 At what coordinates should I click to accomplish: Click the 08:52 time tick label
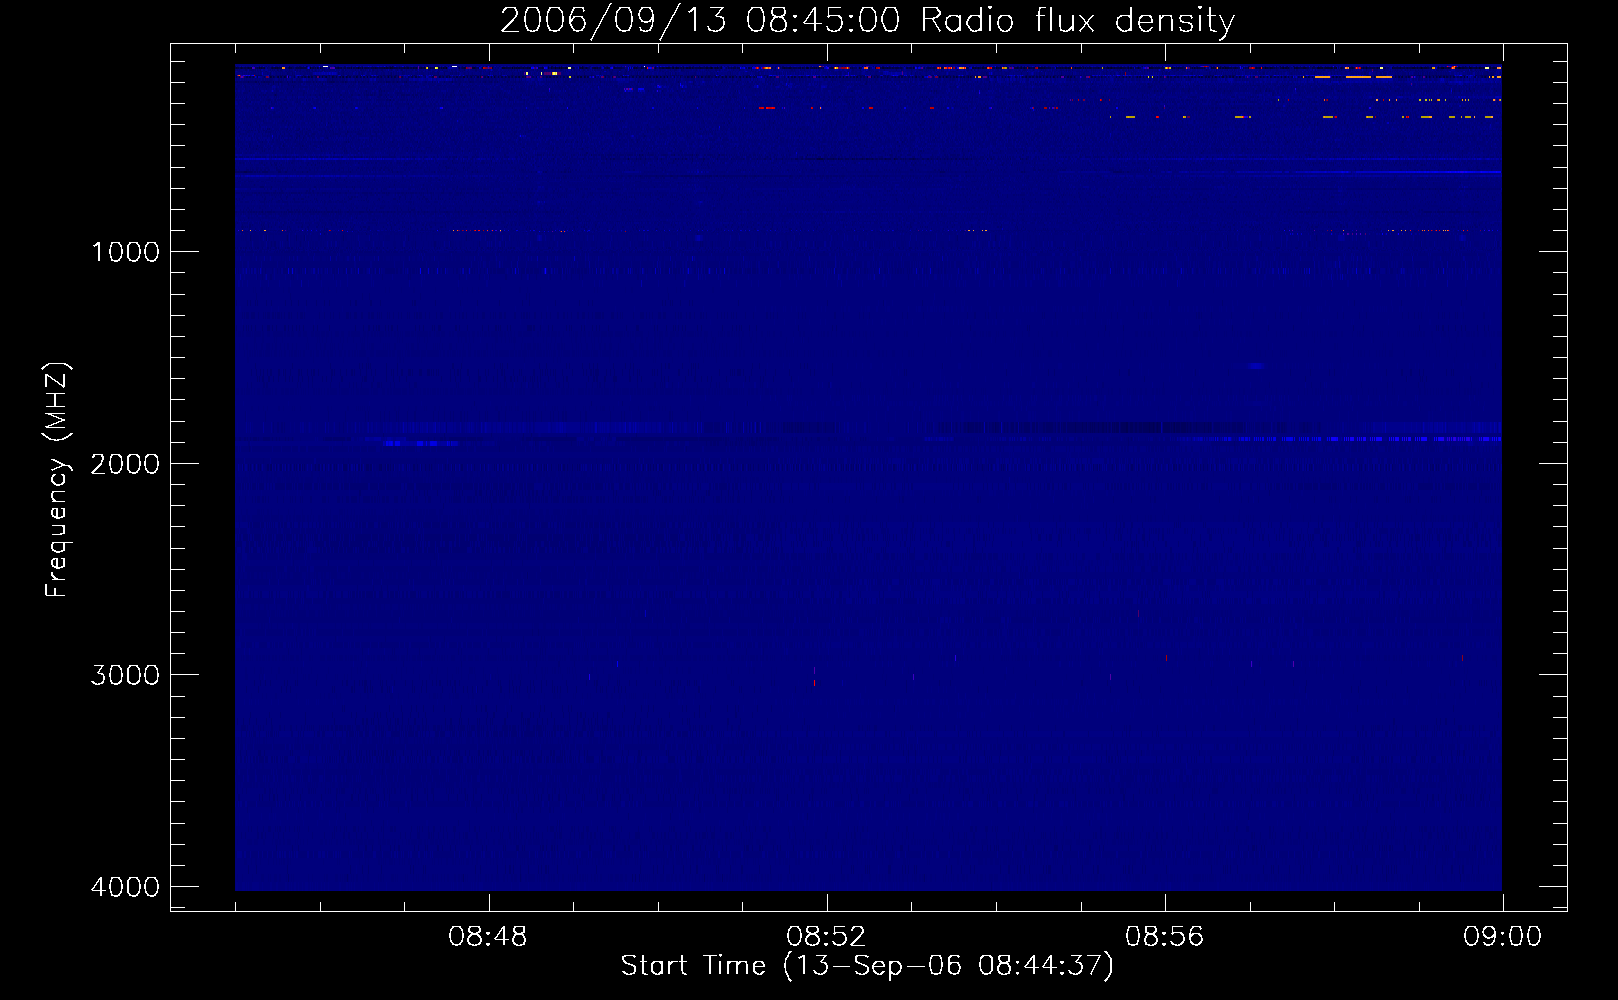[826, 937]
